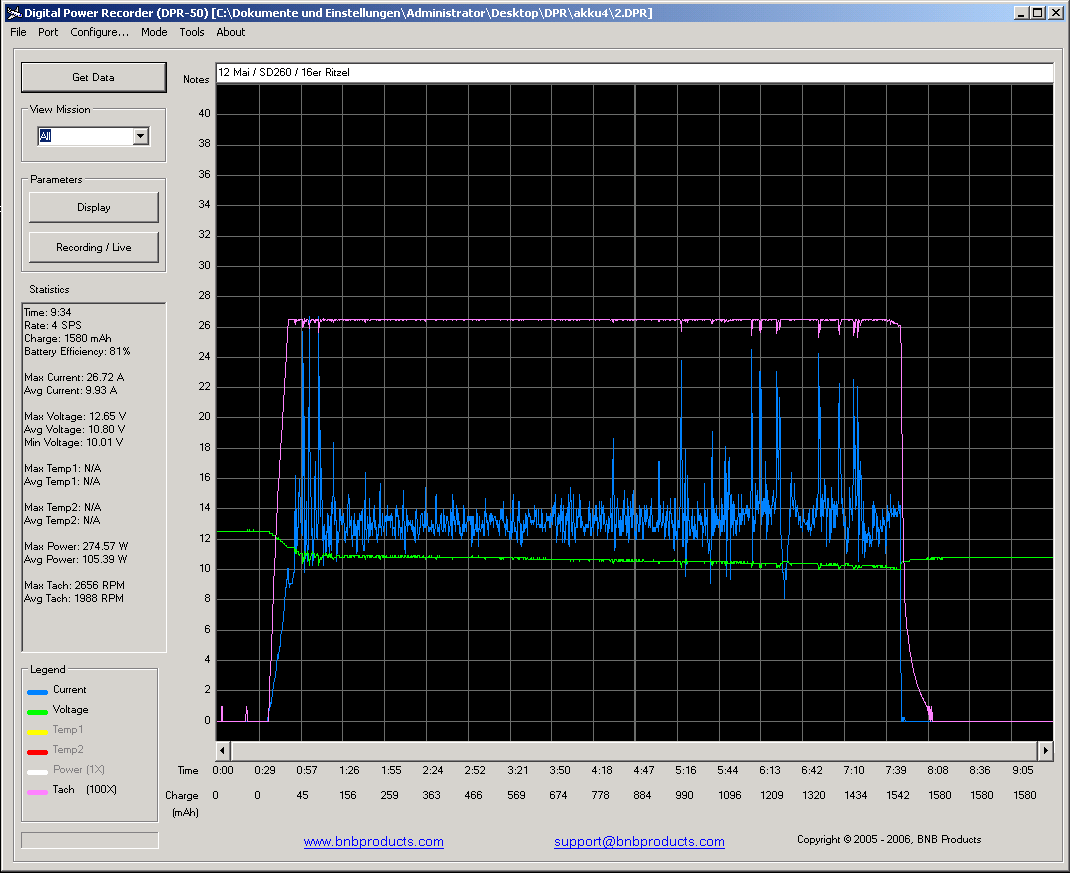1070x873 pixels.
Task: Click the Time: 9:34 statistic
Action: (48, 313)
